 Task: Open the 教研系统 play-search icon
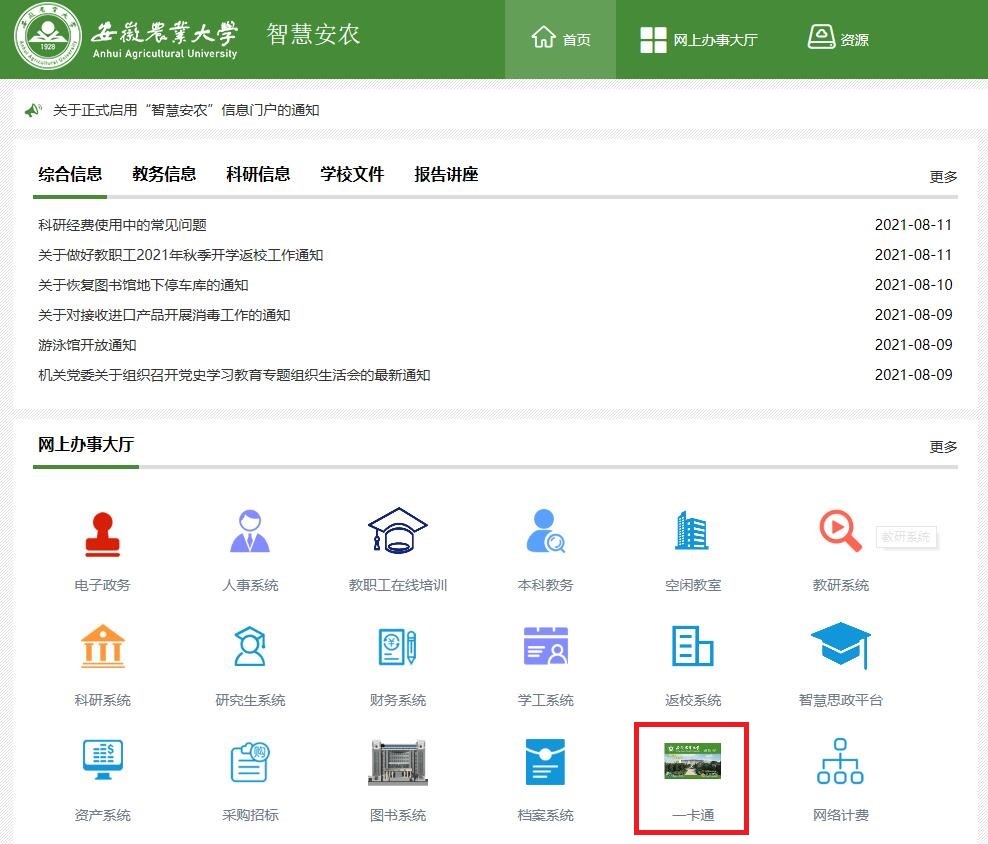(840, 533)
